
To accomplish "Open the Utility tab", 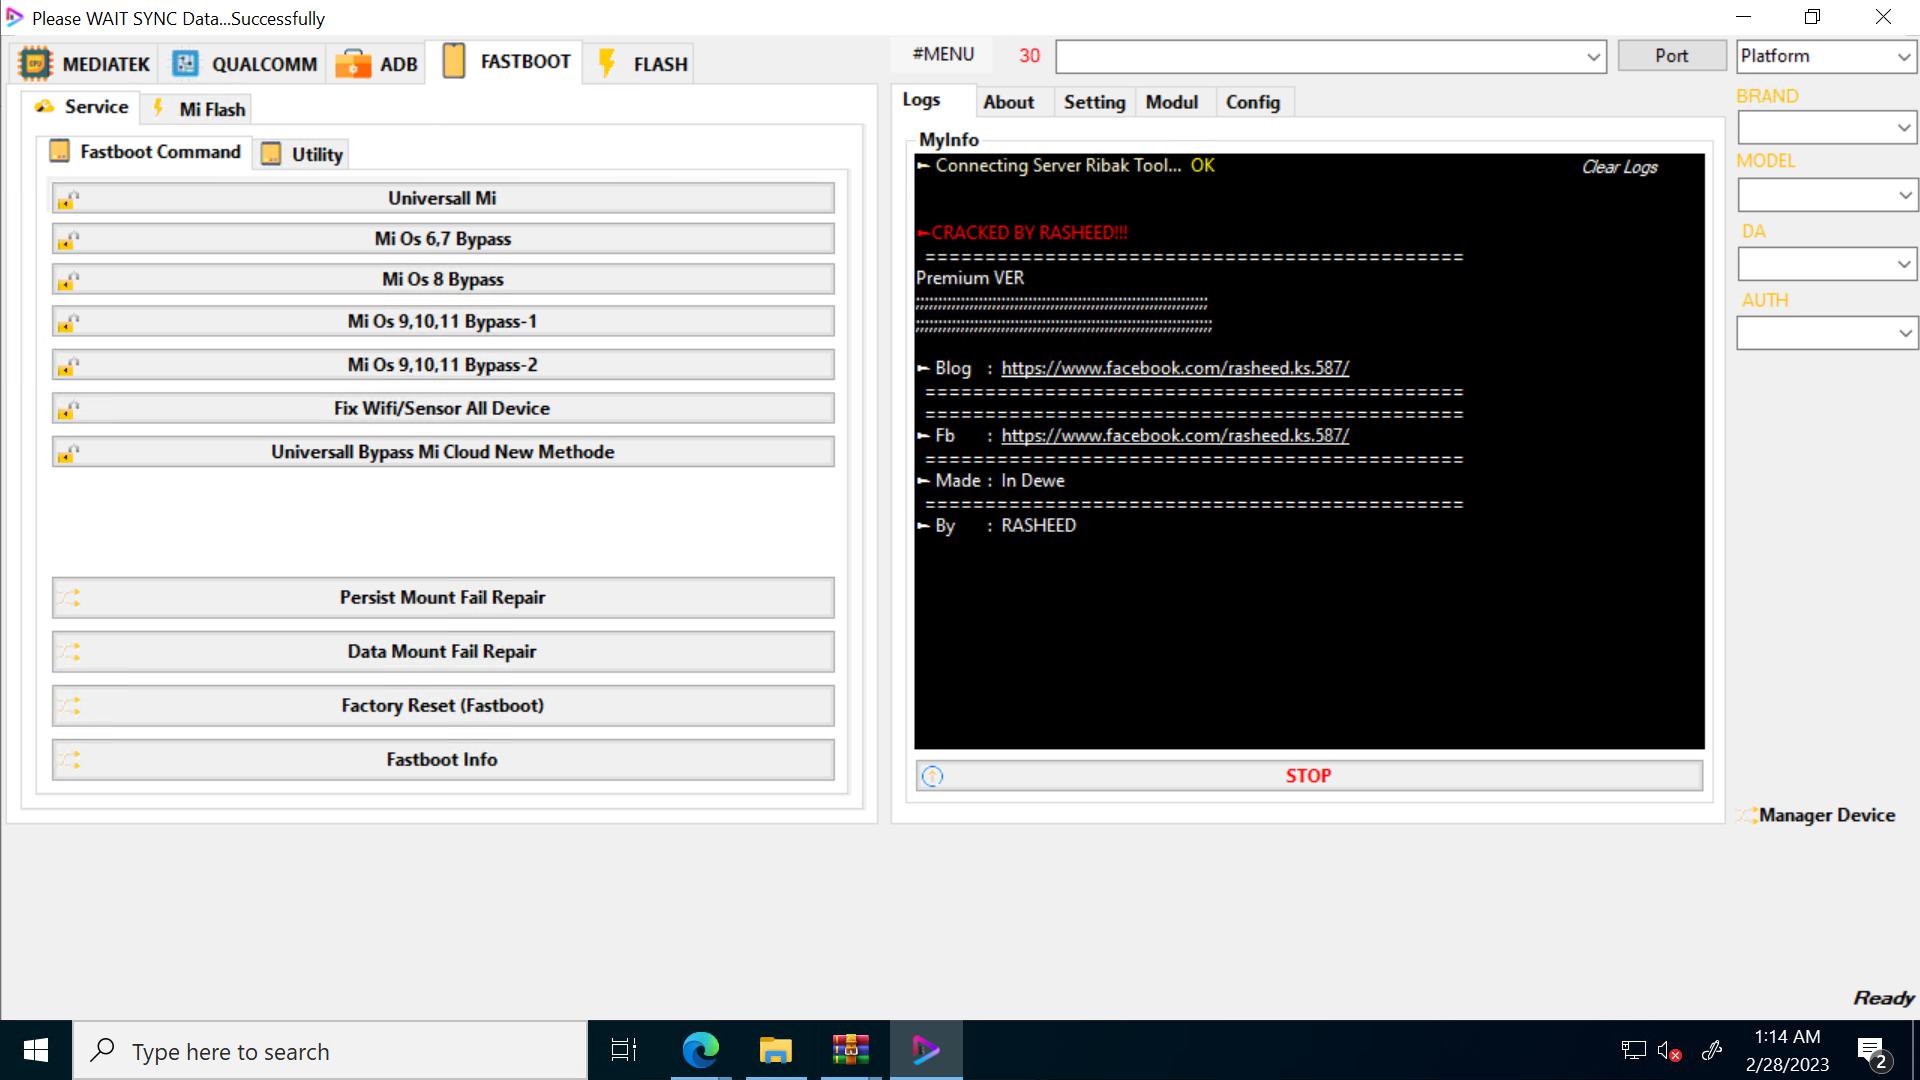I will pos(302,154).
